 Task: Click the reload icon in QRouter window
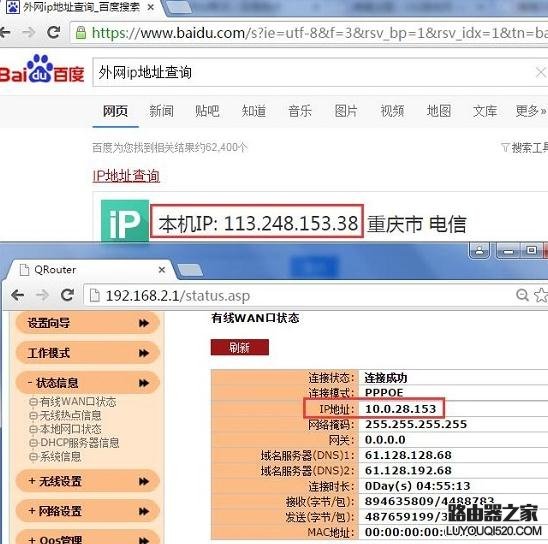[67, 295]
